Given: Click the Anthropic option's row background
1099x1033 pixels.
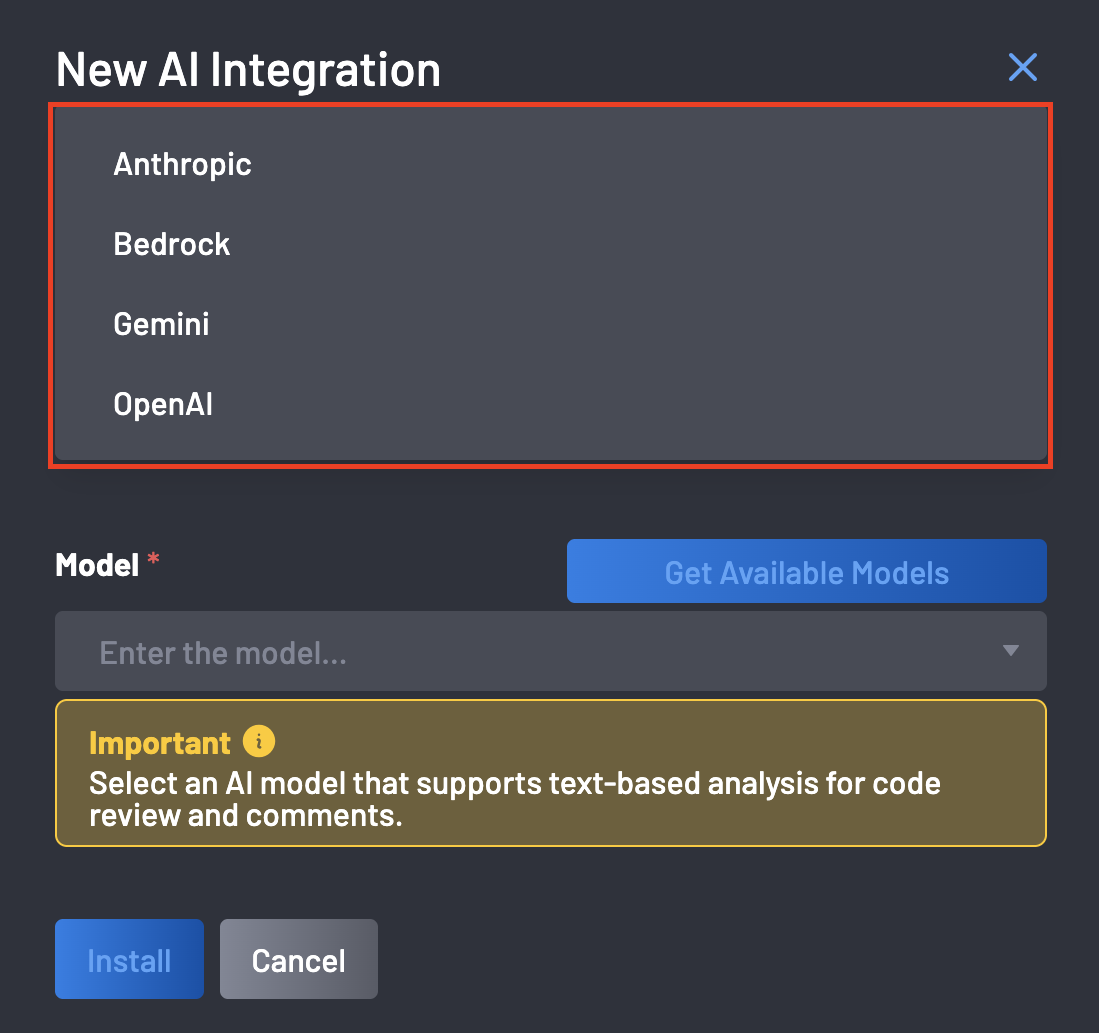Looking at the screenshot, I should pos(650,164).
